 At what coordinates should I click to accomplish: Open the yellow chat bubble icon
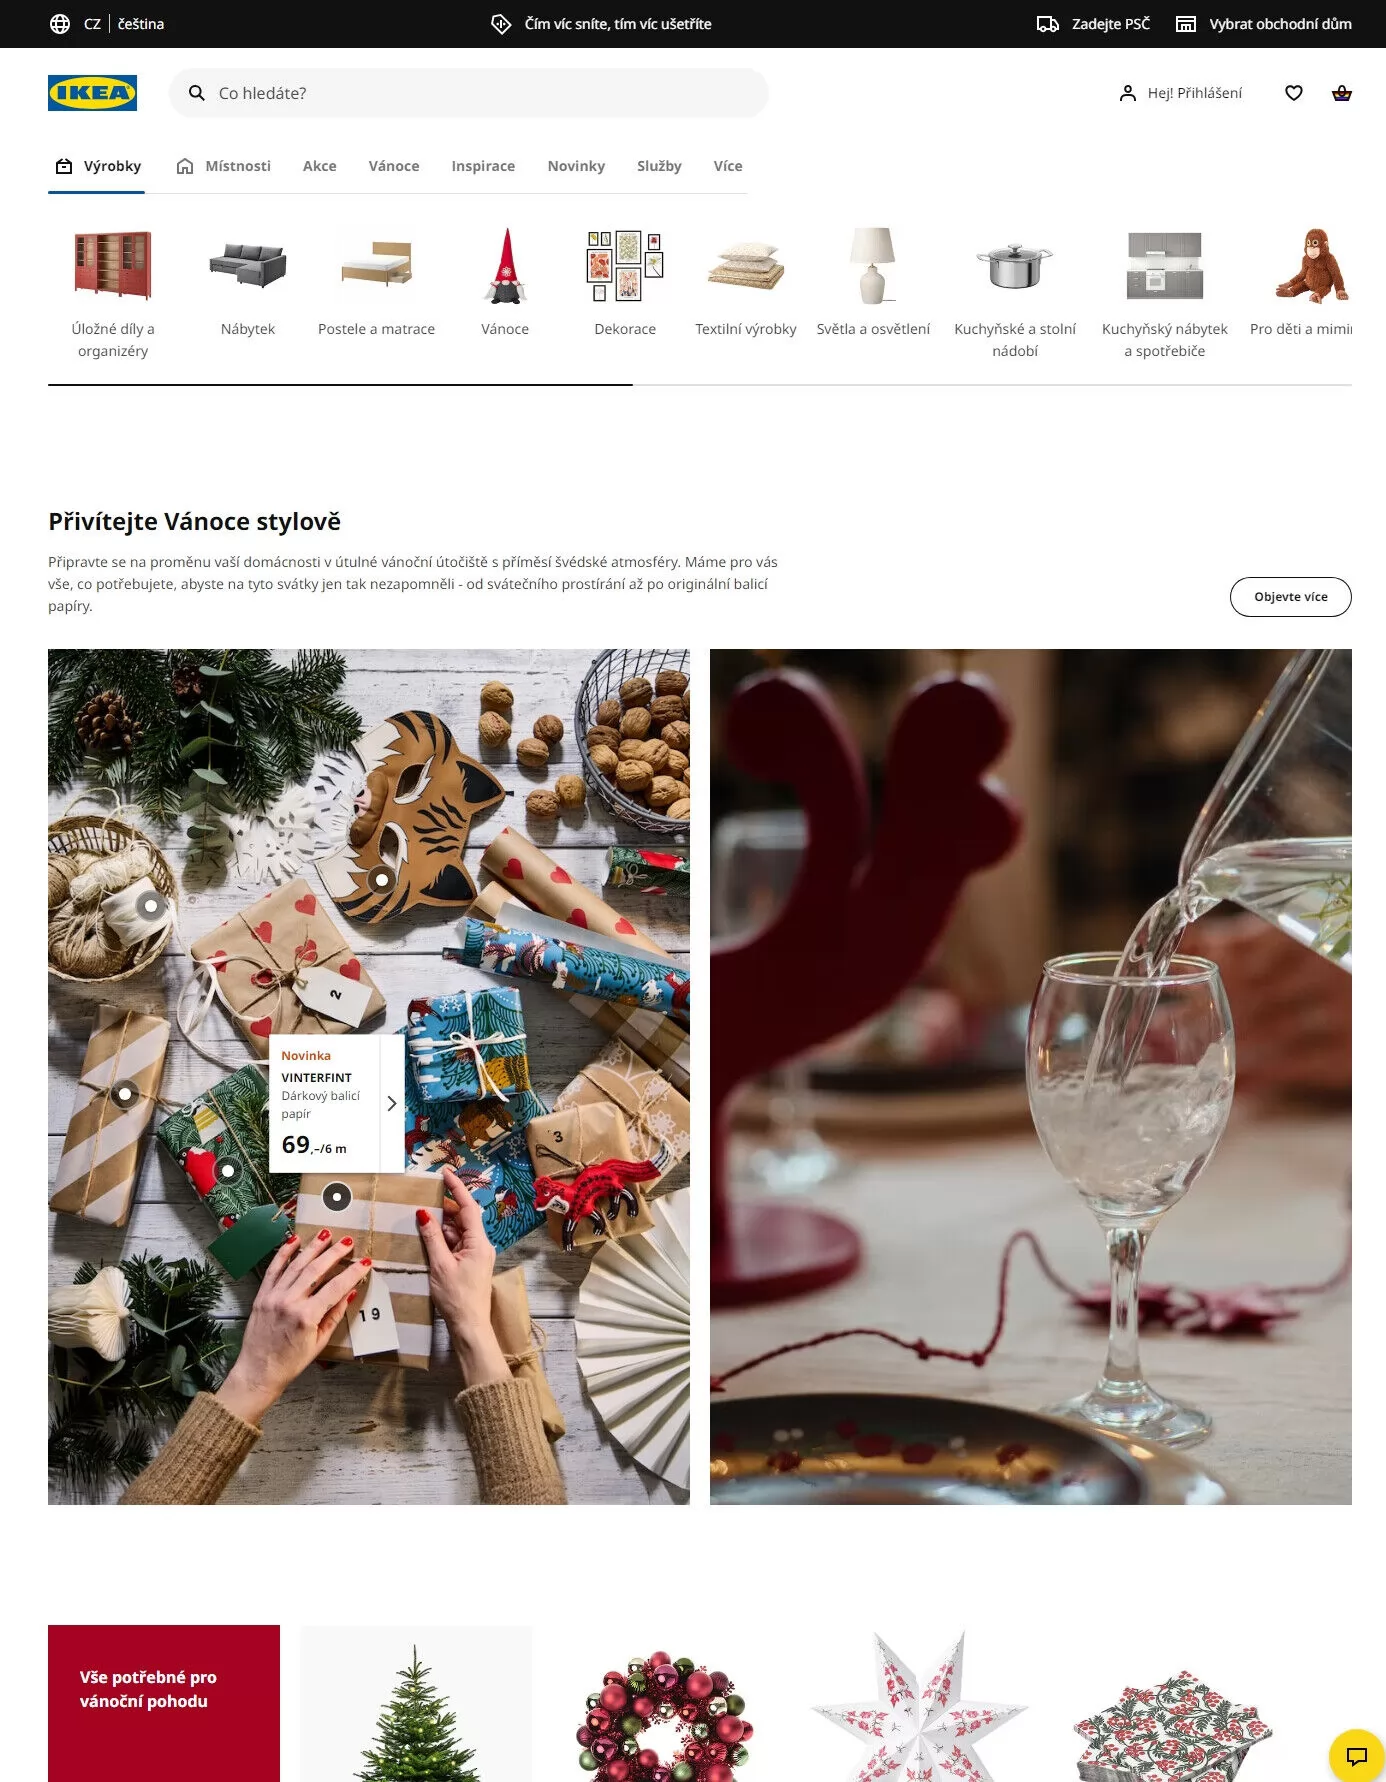point(1356,1756)
